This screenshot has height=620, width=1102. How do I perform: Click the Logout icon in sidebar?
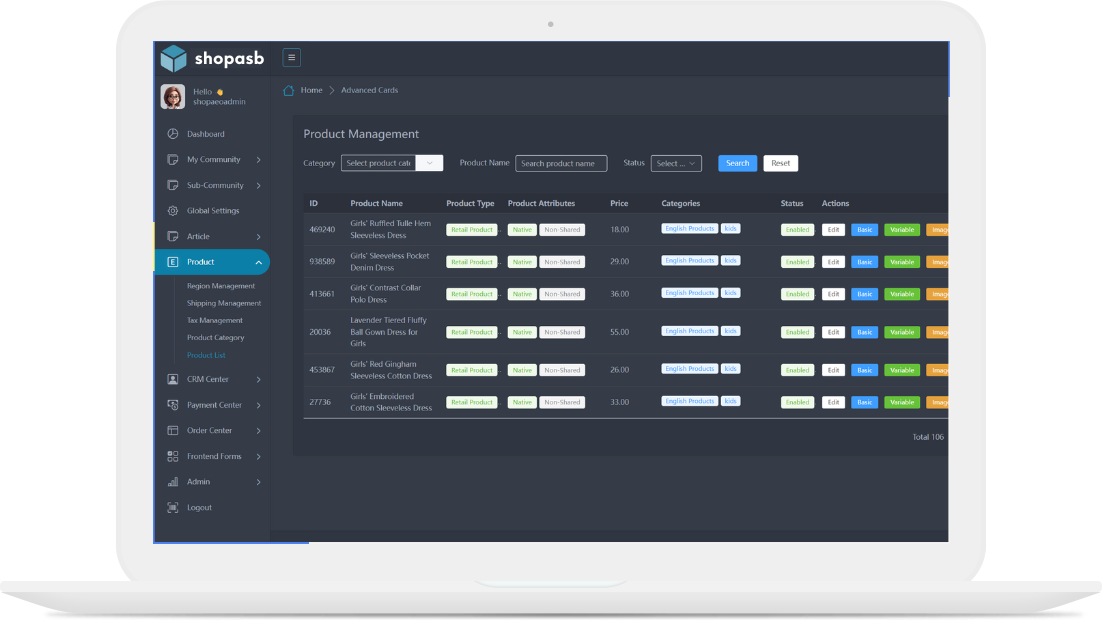pos(172,508)
